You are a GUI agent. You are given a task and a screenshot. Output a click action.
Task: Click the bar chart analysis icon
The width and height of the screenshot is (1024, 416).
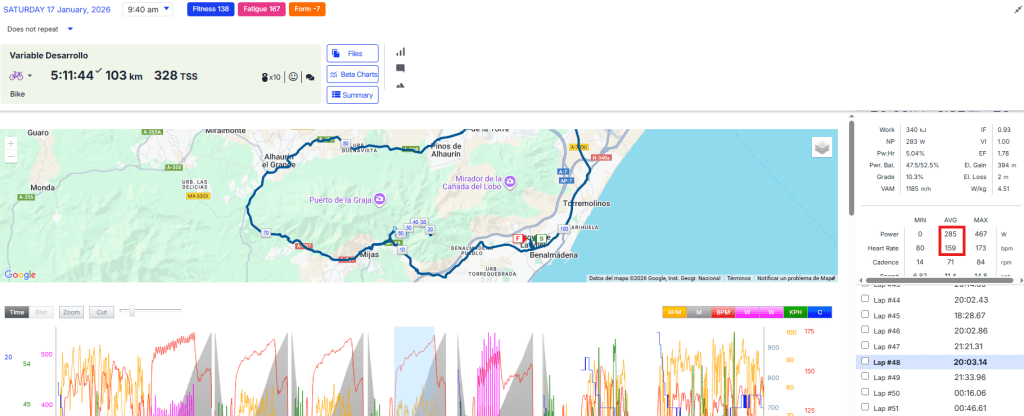tap(400, 51)
